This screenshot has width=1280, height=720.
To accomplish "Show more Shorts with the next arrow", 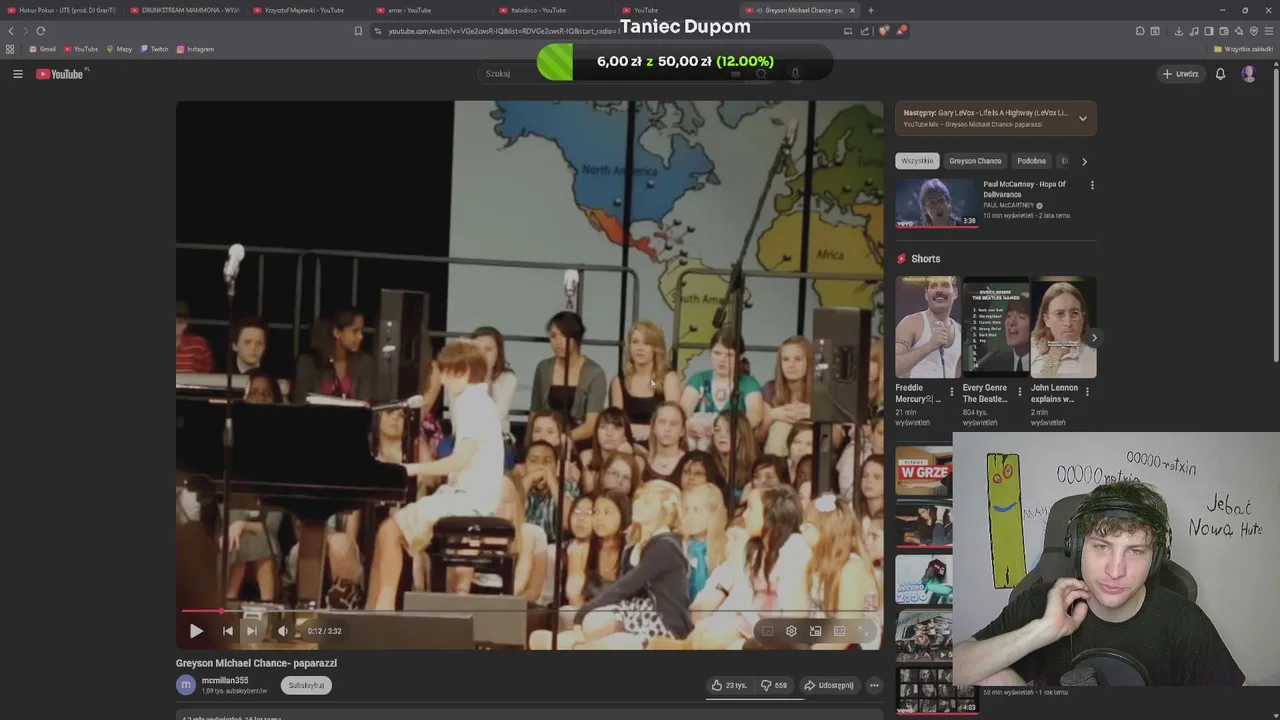I will 1094,338.
